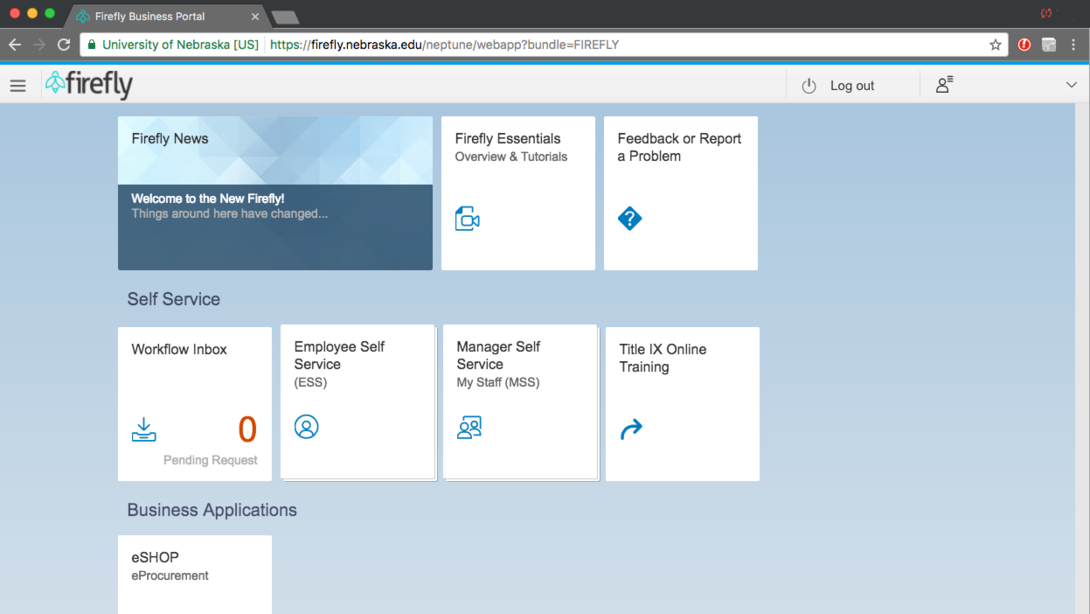The height and width of the screenshot is (614, 1090).
Task: Open the Chrome three-dot menu
Action: point(1074,45)
